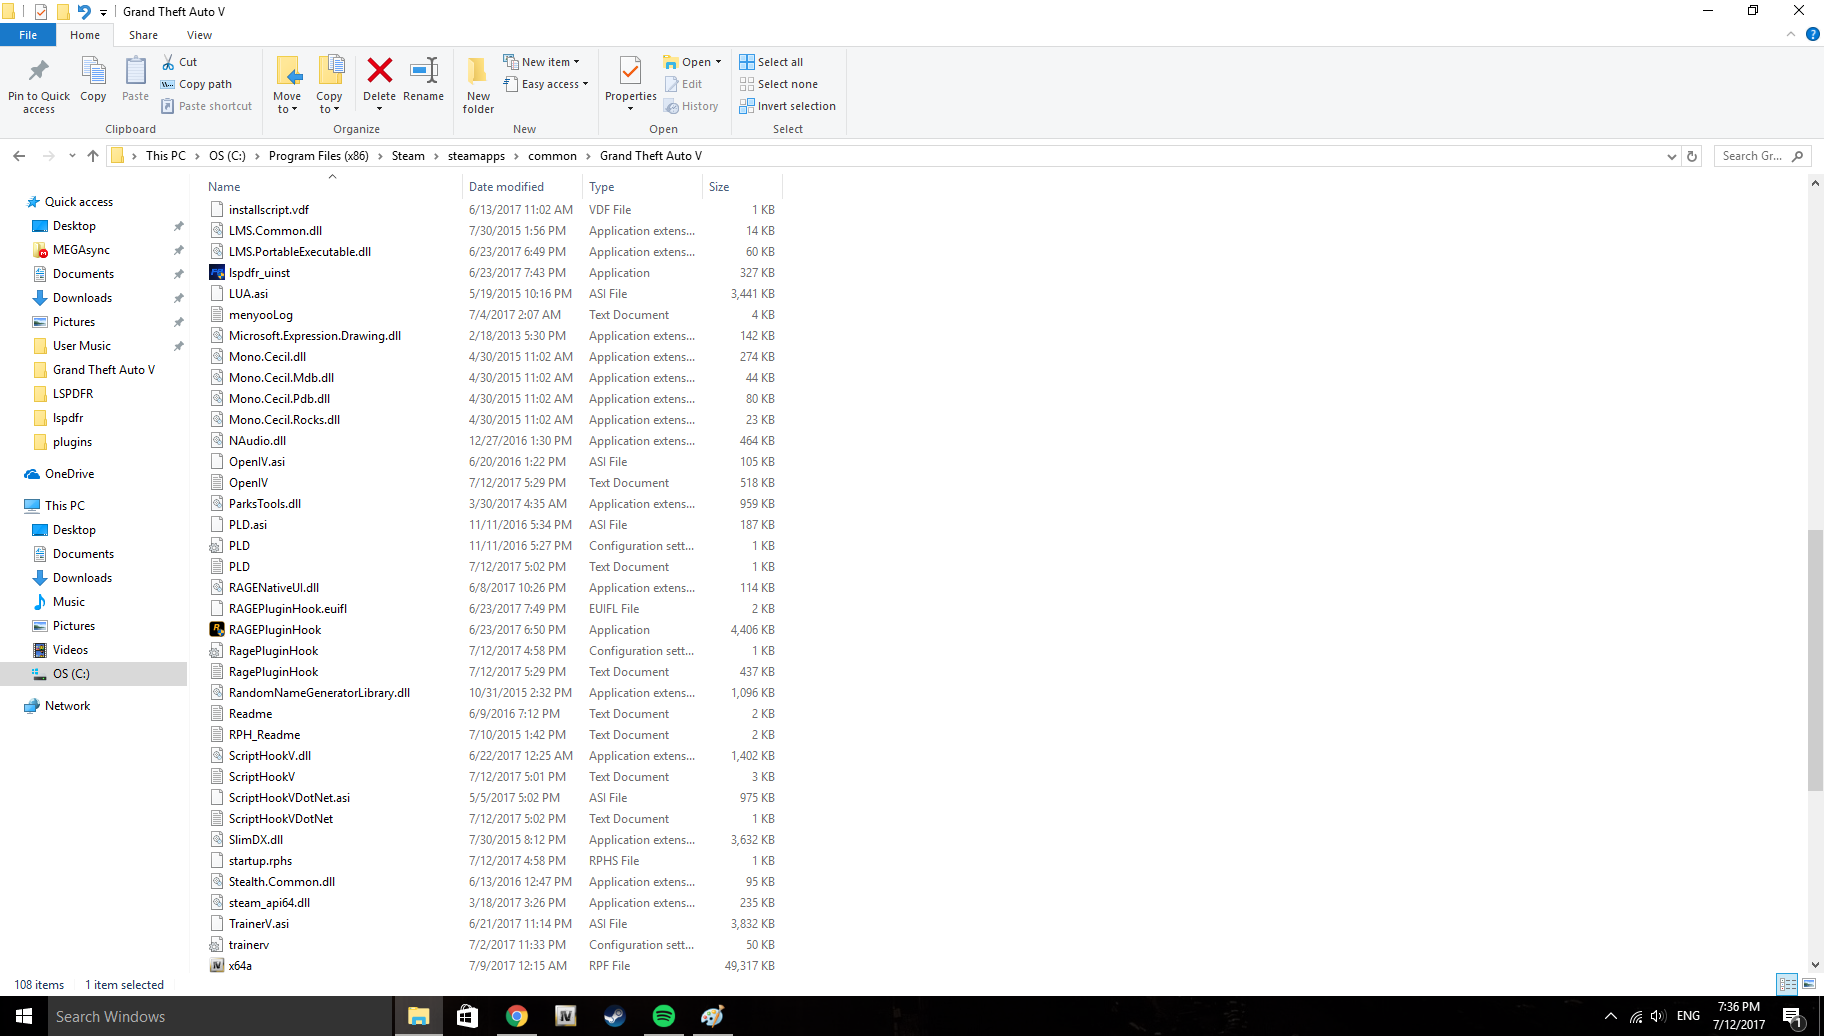This screenshot has height=1036, width=1824.
Task: Open the Easy access dropdown
Action: tap(546, 84)
